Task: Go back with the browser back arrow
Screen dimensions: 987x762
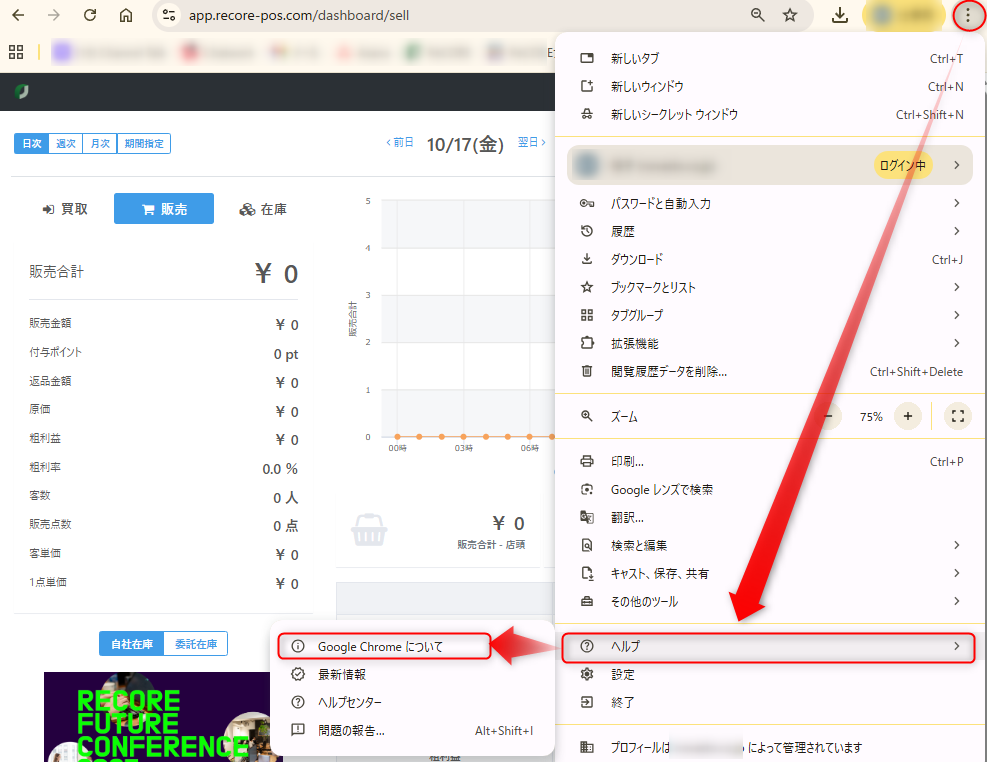Action: pyautogui.click(x=18, y=15)
